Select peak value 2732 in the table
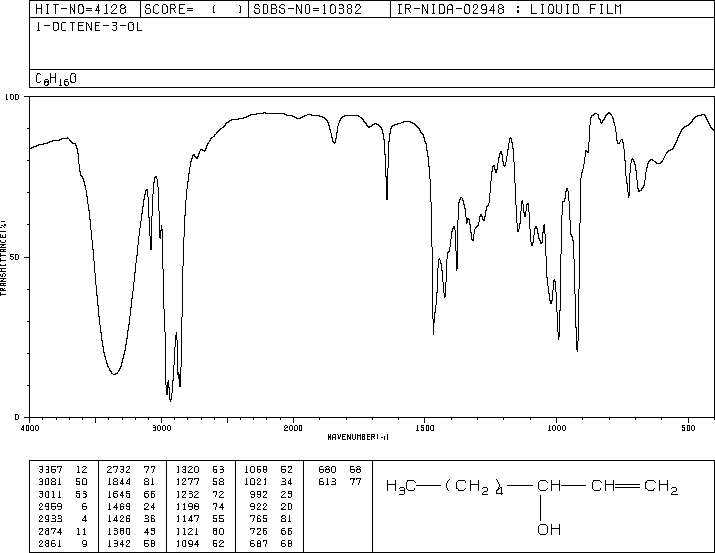This screenshot has width=715, height=553. click(119, 470)
